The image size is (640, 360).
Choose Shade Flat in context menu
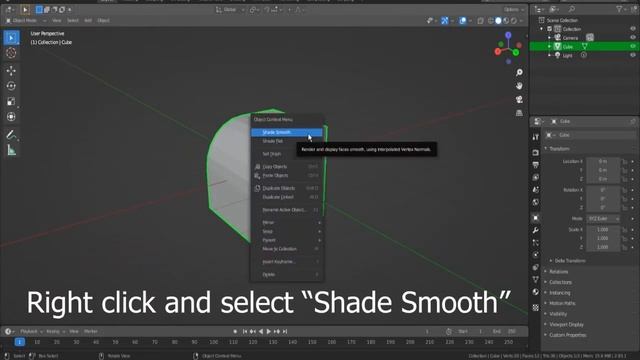click(287, 141)
